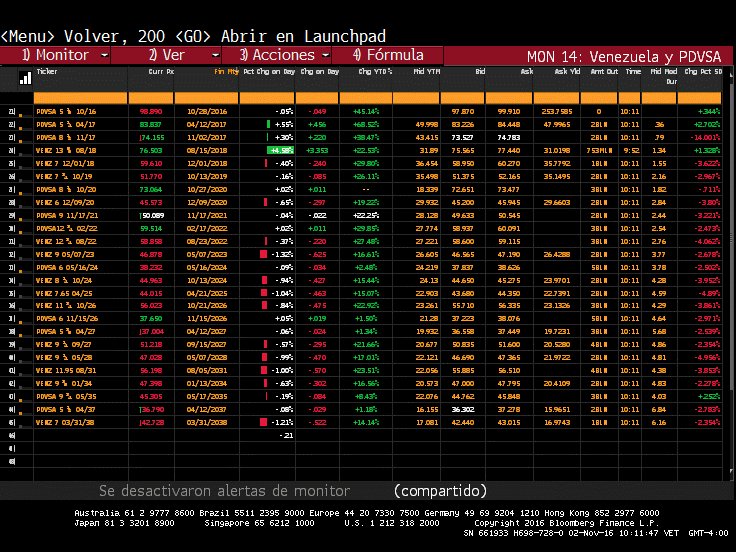Image resolution: width=736 pixels, height=552 pixels.
Task: Click the Ask Yld column header
Action: coord(567,71)
